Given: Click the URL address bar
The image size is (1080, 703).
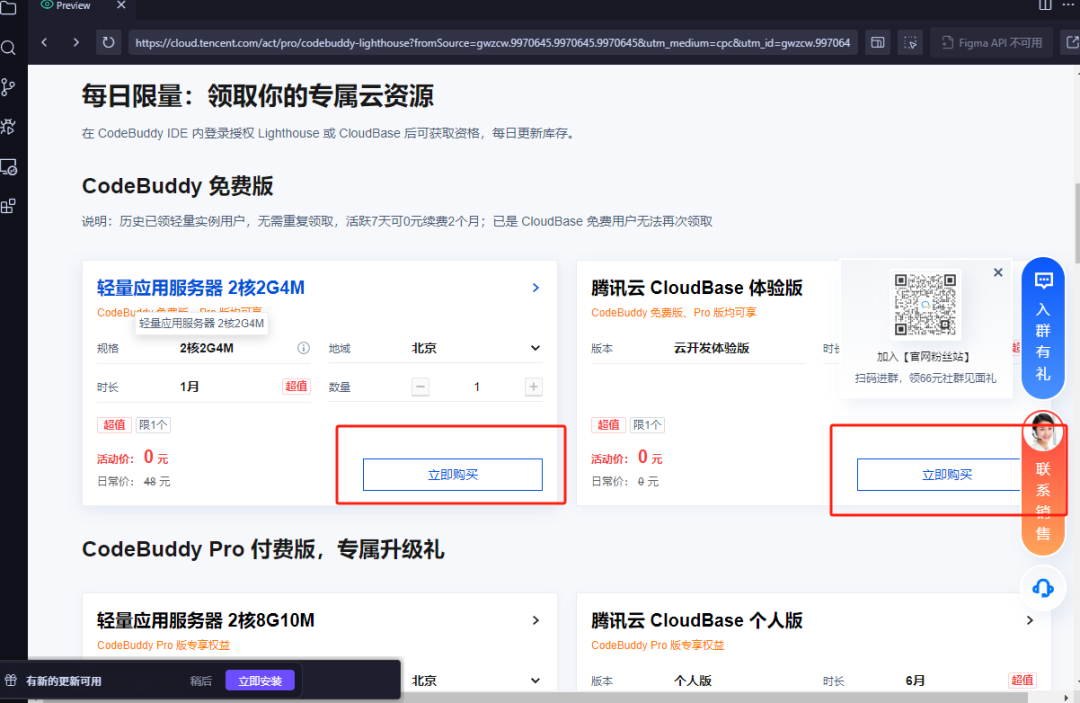Looking at the screenshot, I should click(492, 43).
